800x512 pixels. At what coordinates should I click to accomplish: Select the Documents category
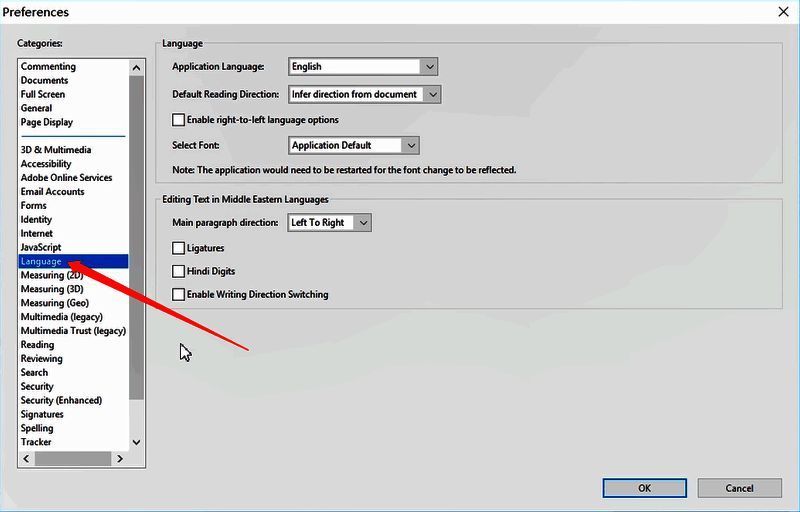click(x=44, y=80)
